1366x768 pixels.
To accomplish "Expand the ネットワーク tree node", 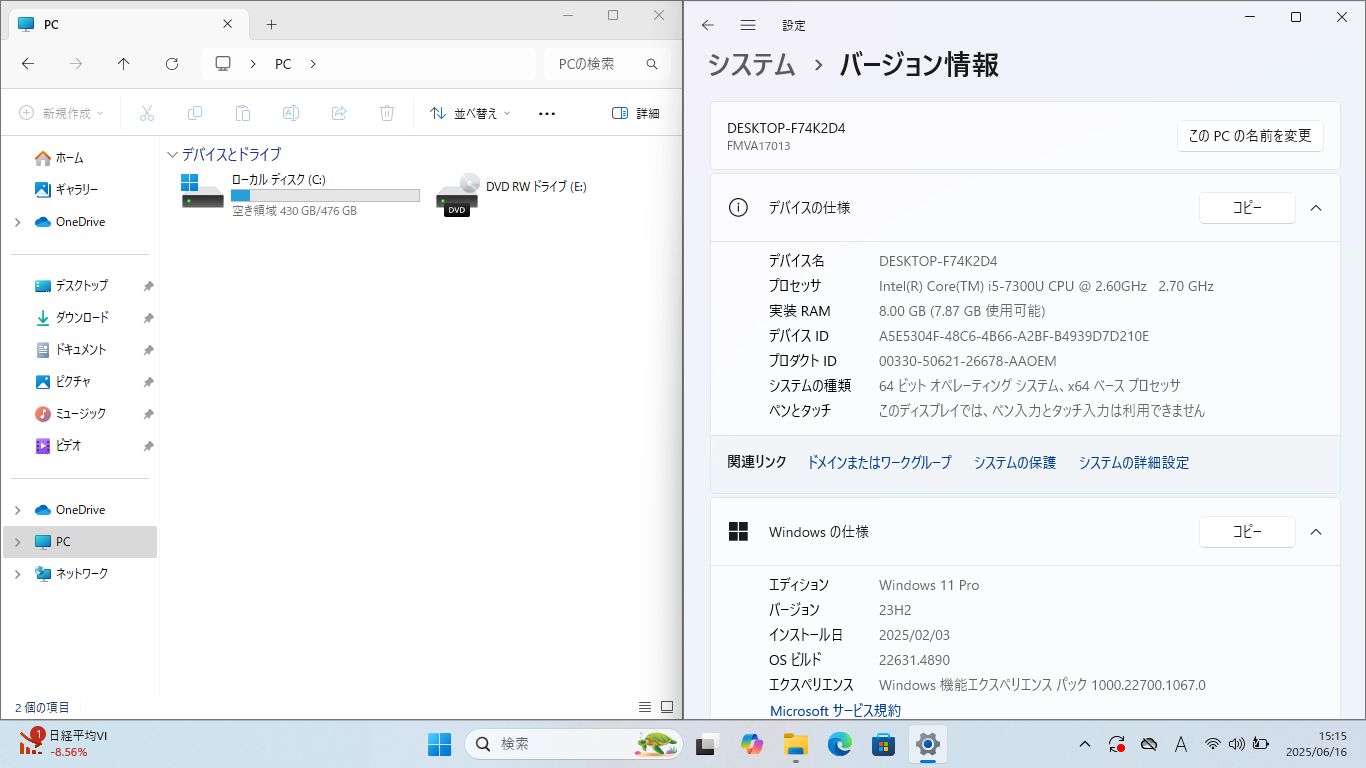I will [x=17, y=574].
